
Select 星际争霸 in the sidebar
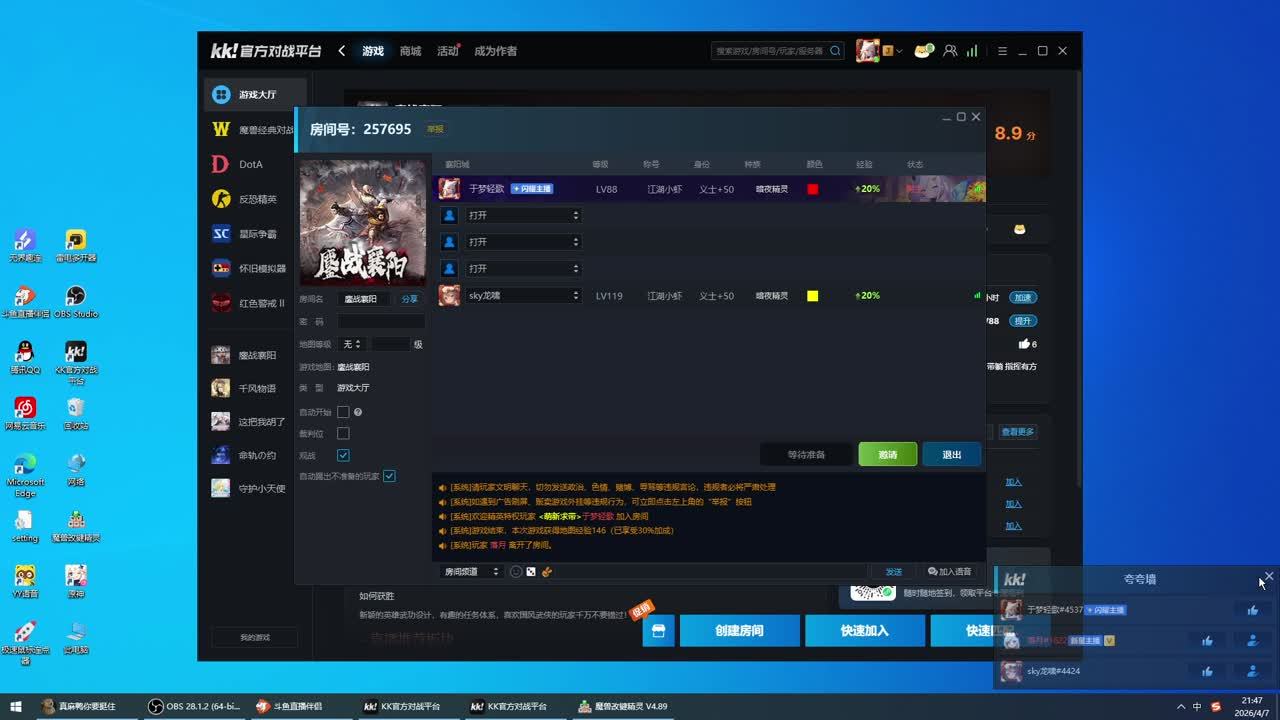tap(250, 234)
